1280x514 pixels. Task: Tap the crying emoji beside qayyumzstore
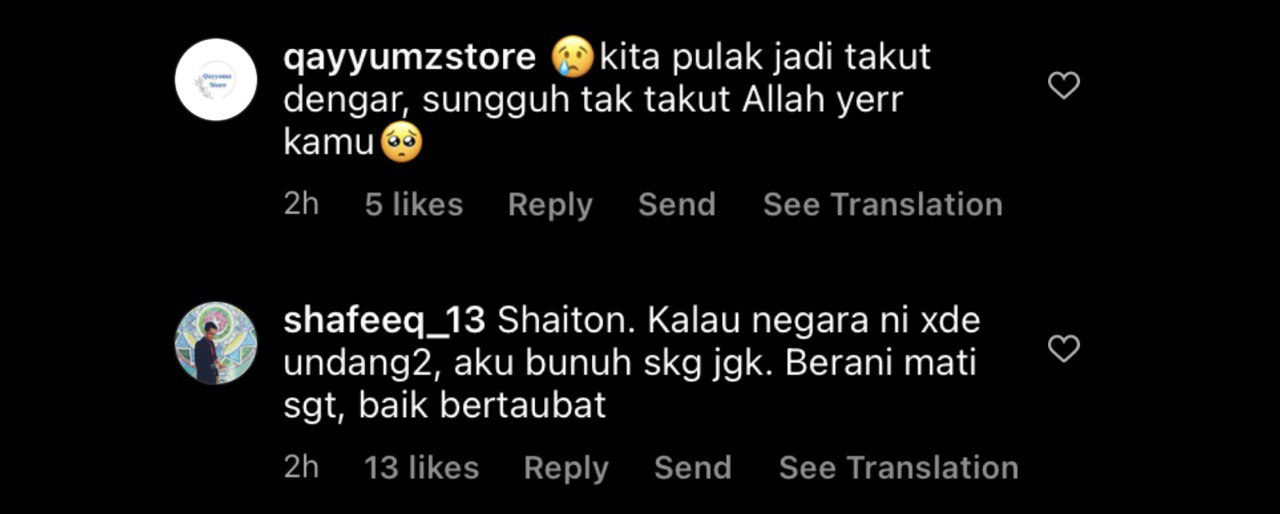click(573, 58)
